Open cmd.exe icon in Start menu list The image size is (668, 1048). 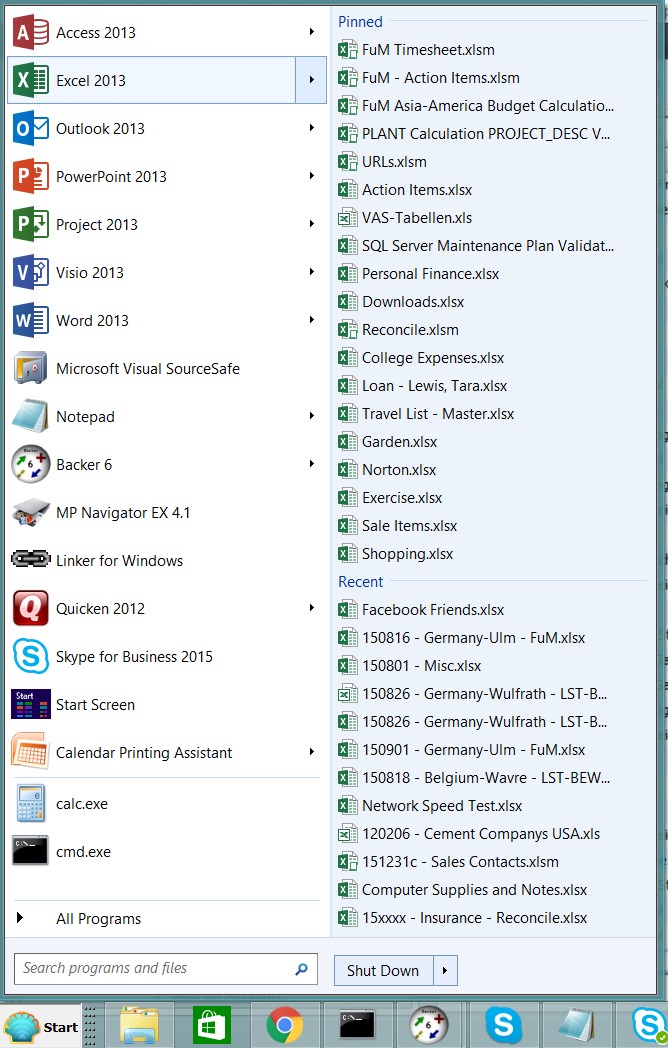(31, 851)
